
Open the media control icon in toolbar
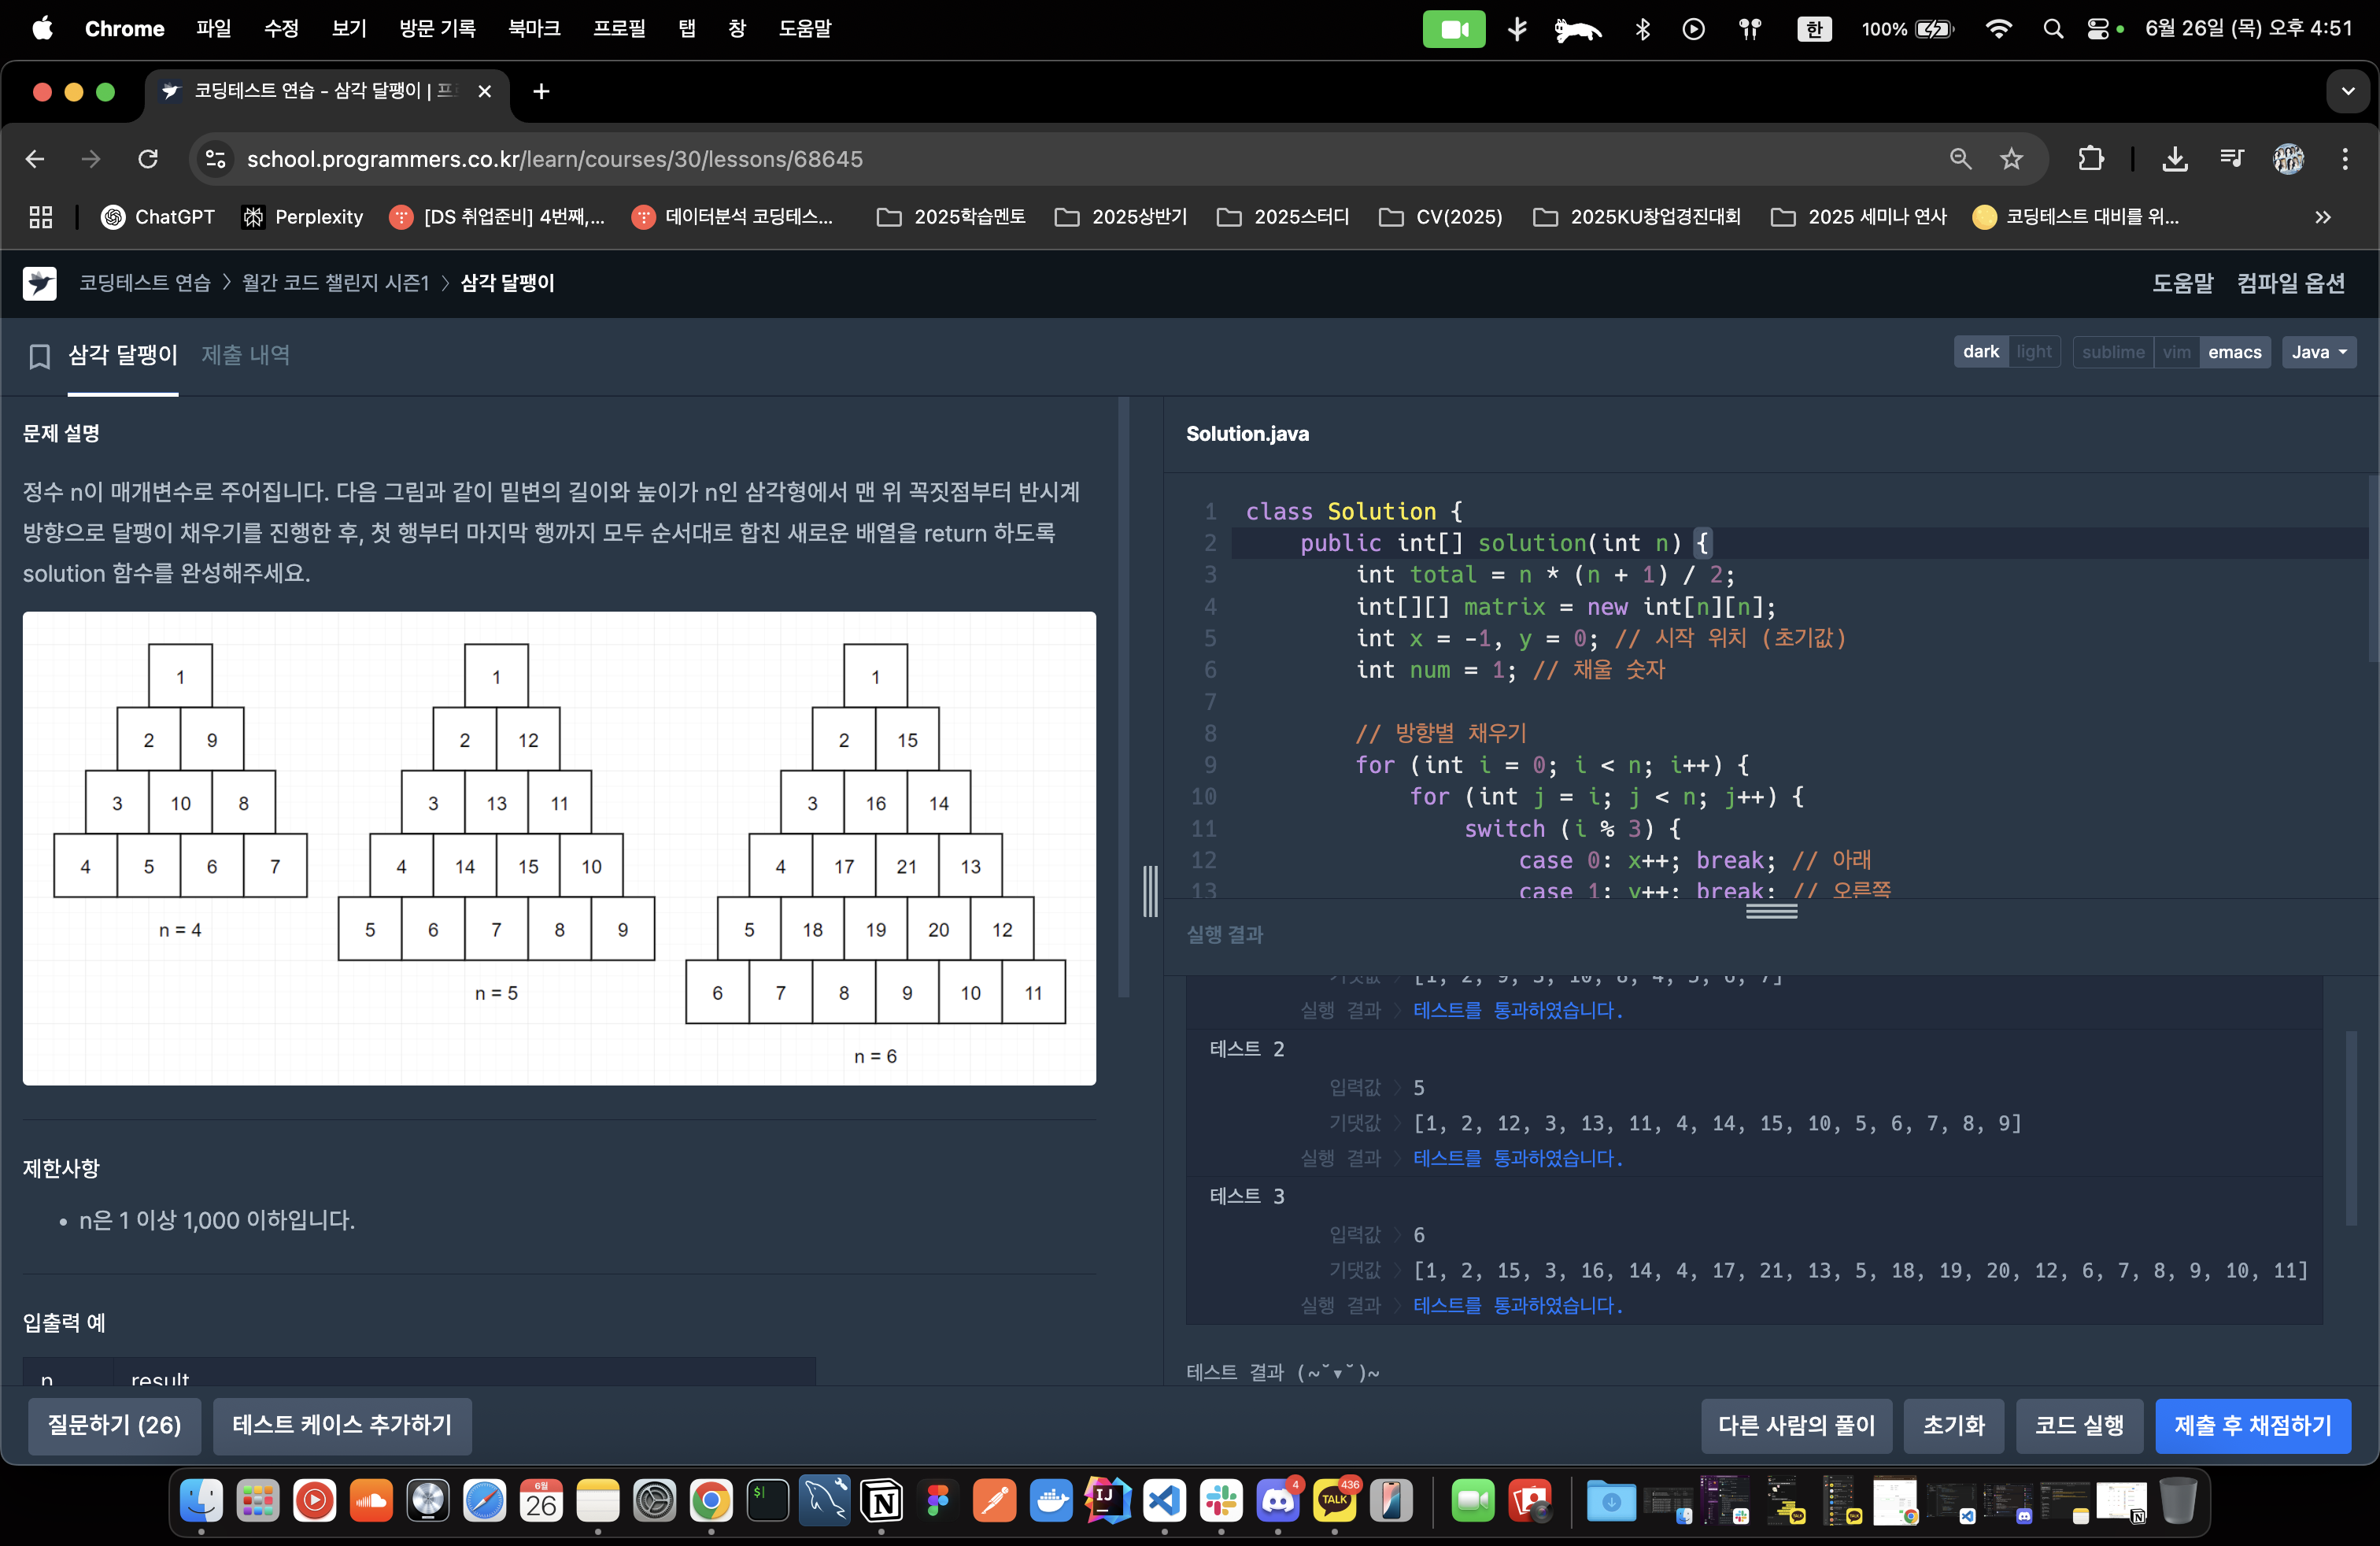tap(2232, 159)
